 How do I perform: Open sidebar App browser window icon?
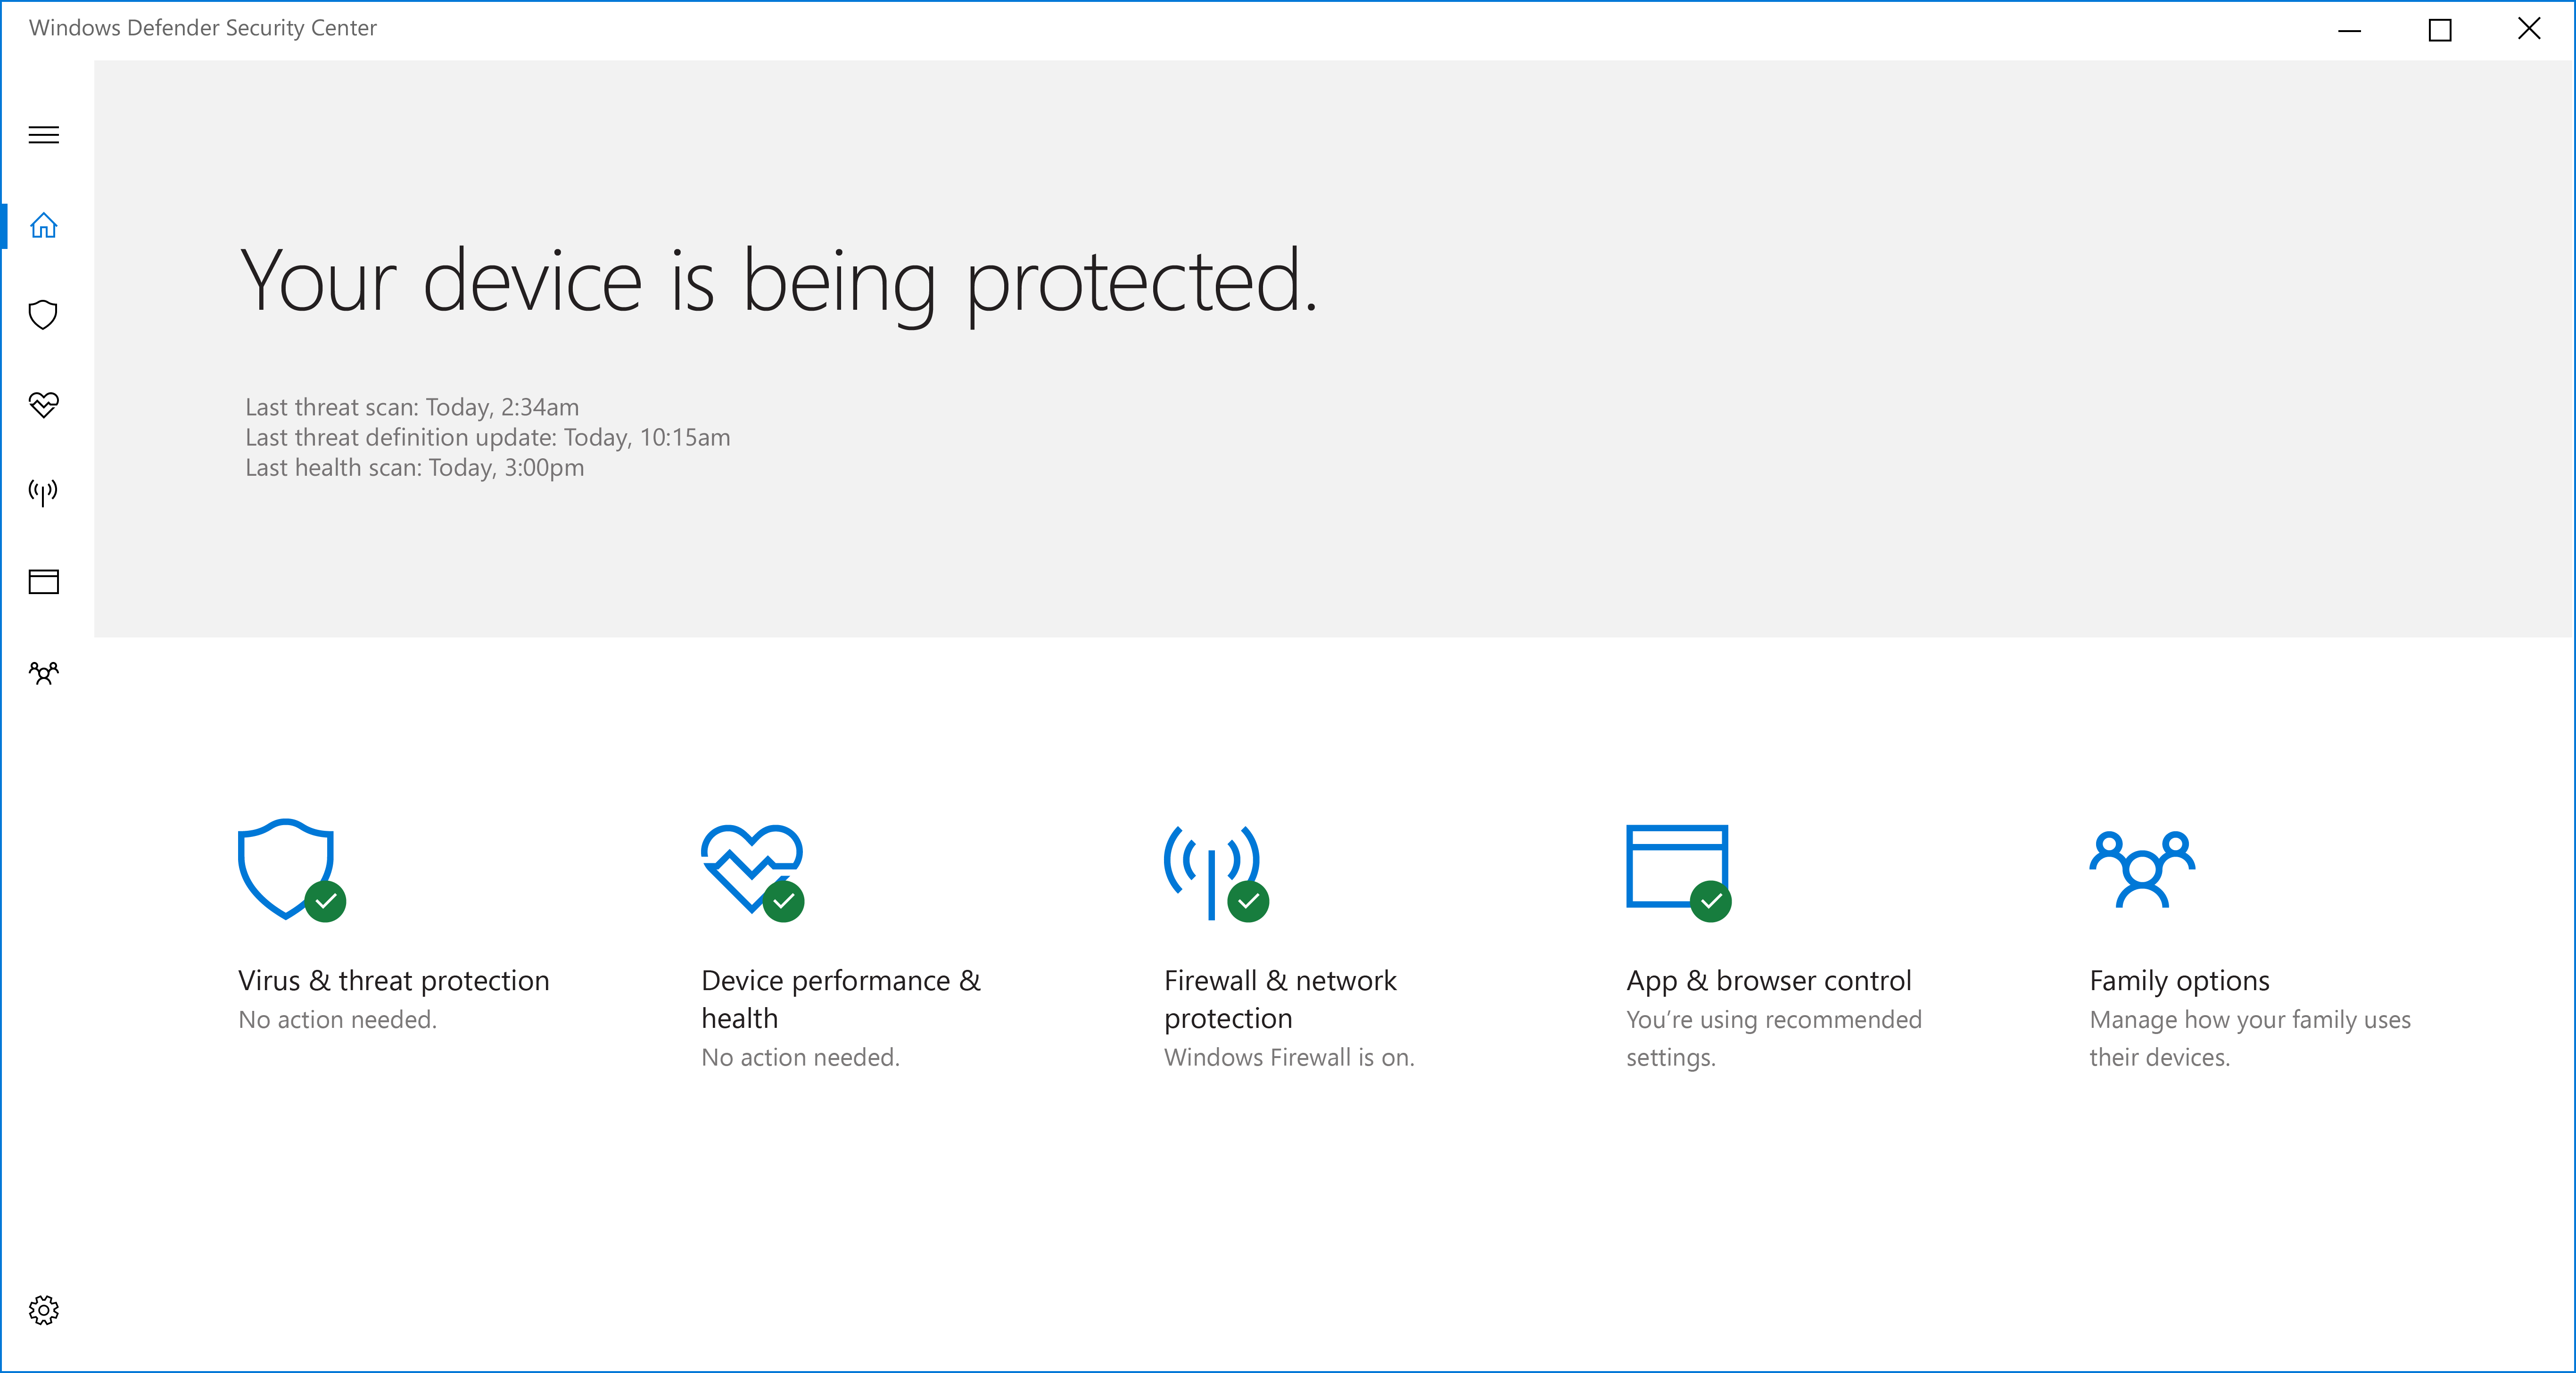(x=44, y=582)
